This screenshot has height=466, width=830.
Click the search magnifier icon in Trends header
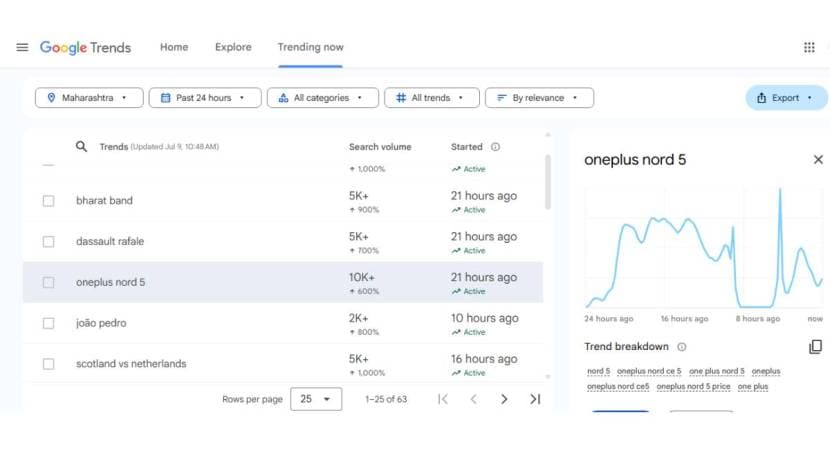point(81,147)
